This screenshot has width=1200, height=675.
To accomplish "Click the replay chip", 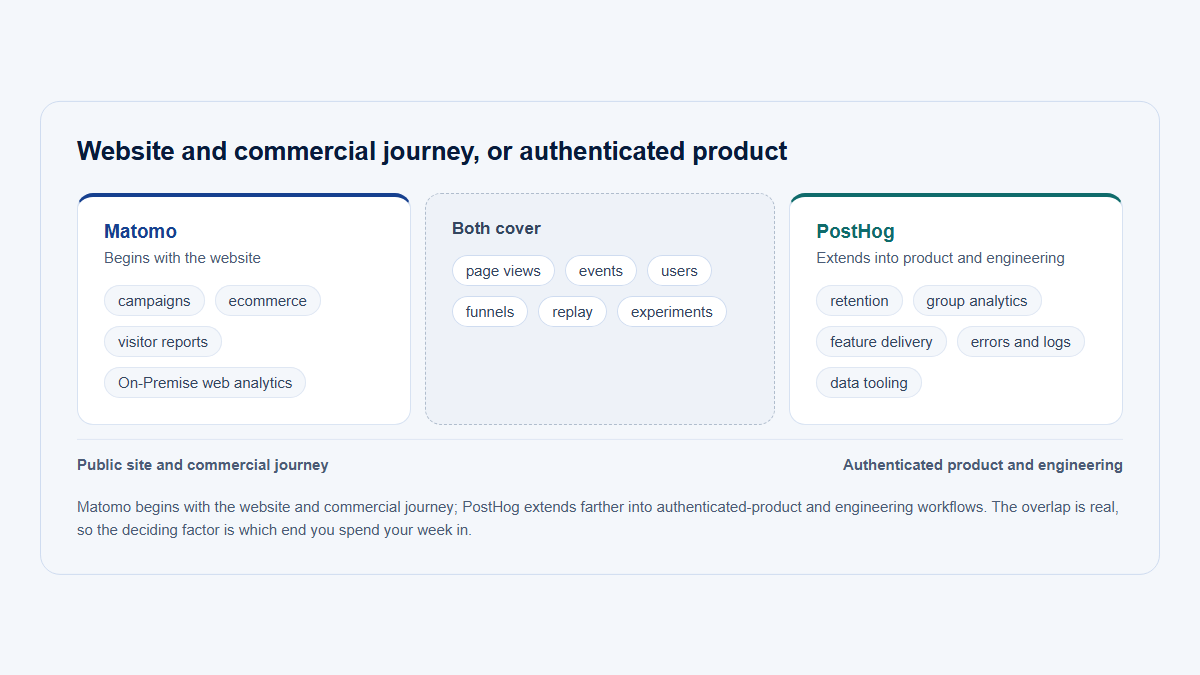I will [x=572, y=312].
